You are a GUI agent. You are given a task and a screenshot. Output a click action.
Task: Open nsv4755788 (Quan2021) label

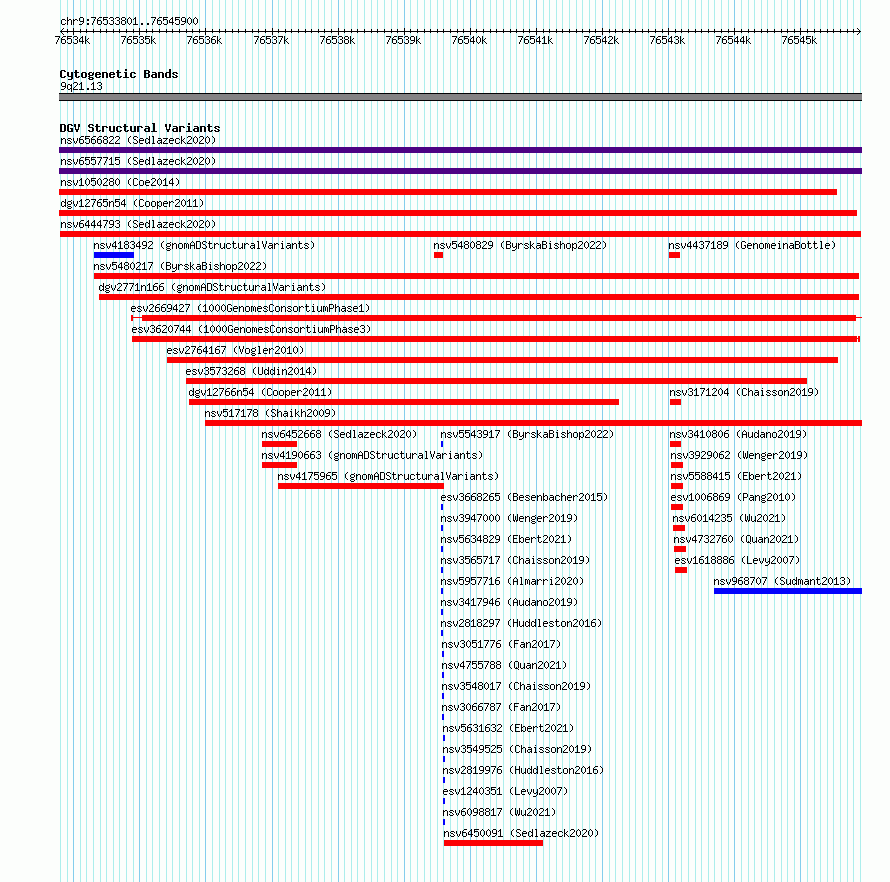504,665
